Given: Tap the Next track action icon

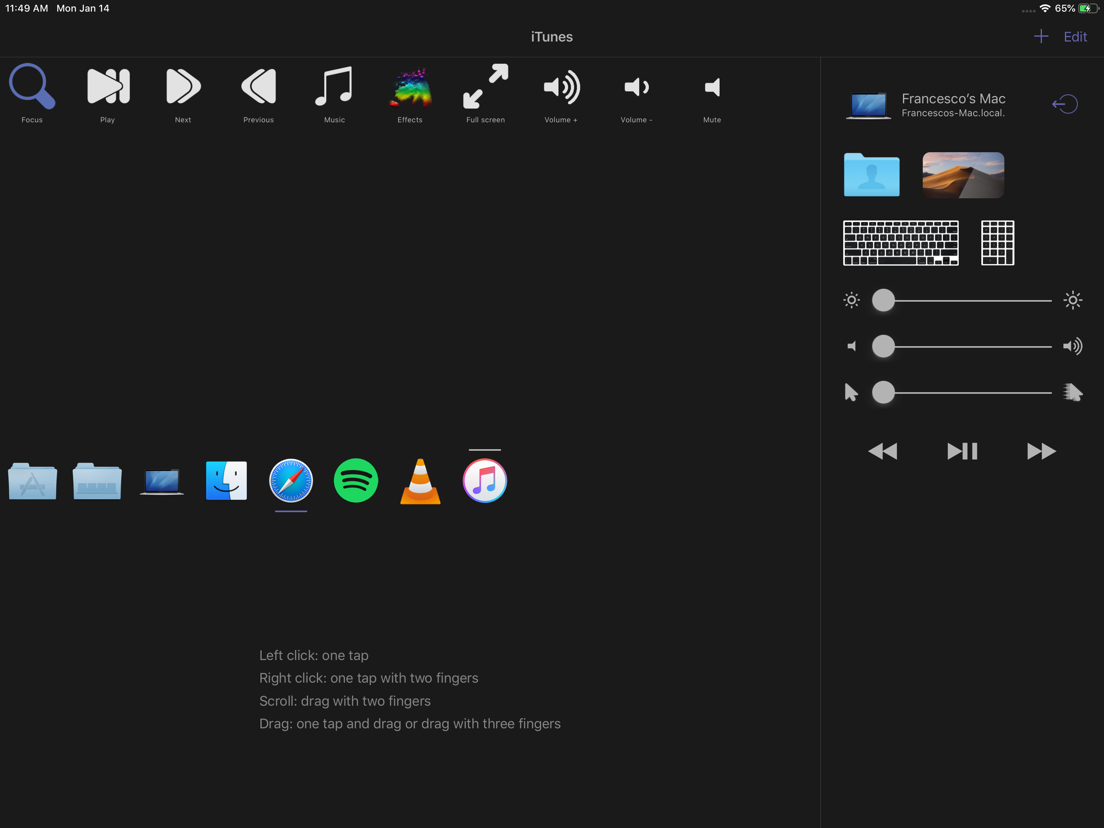Looking at the screenshot, I should [183, 87].
